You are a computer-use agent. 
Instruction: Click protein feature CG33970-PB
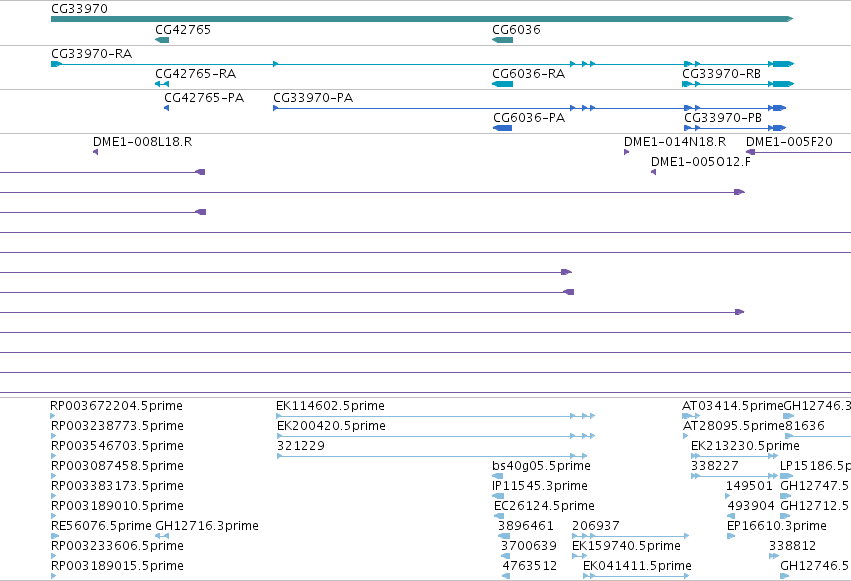pos(735,128)
